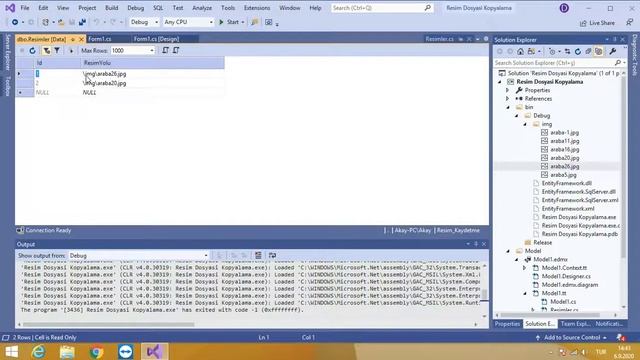Click the Collapse All icon in Solution Explorer

(x=588, y=51)
